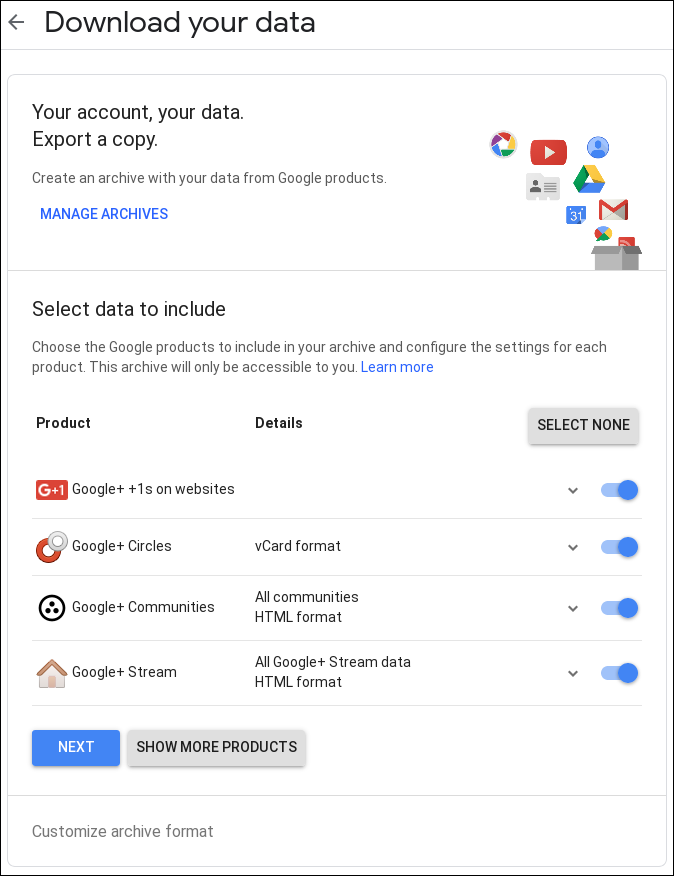Click the Google+ Circles product icon
The width and height of the screenshot is (674, 876).
pos(51,547)
